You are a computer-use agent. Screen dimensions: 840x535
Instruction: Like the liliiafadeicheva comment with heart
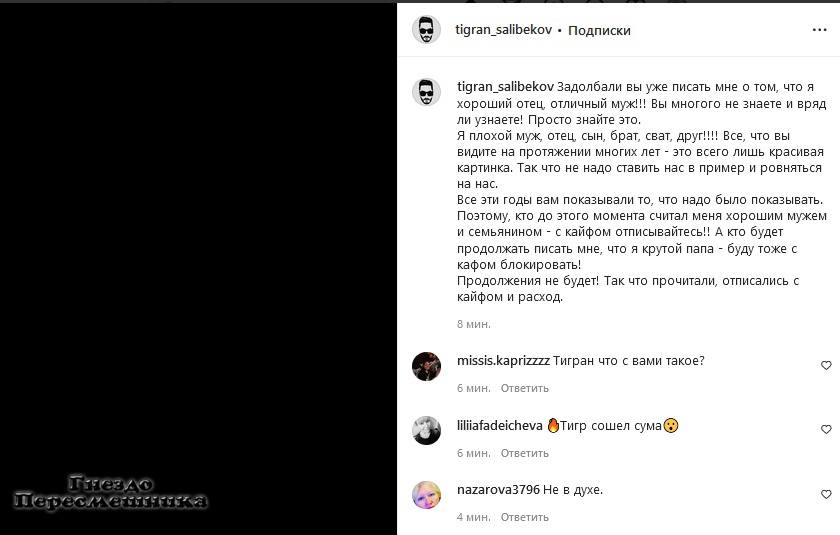click(x=826, y=429)
